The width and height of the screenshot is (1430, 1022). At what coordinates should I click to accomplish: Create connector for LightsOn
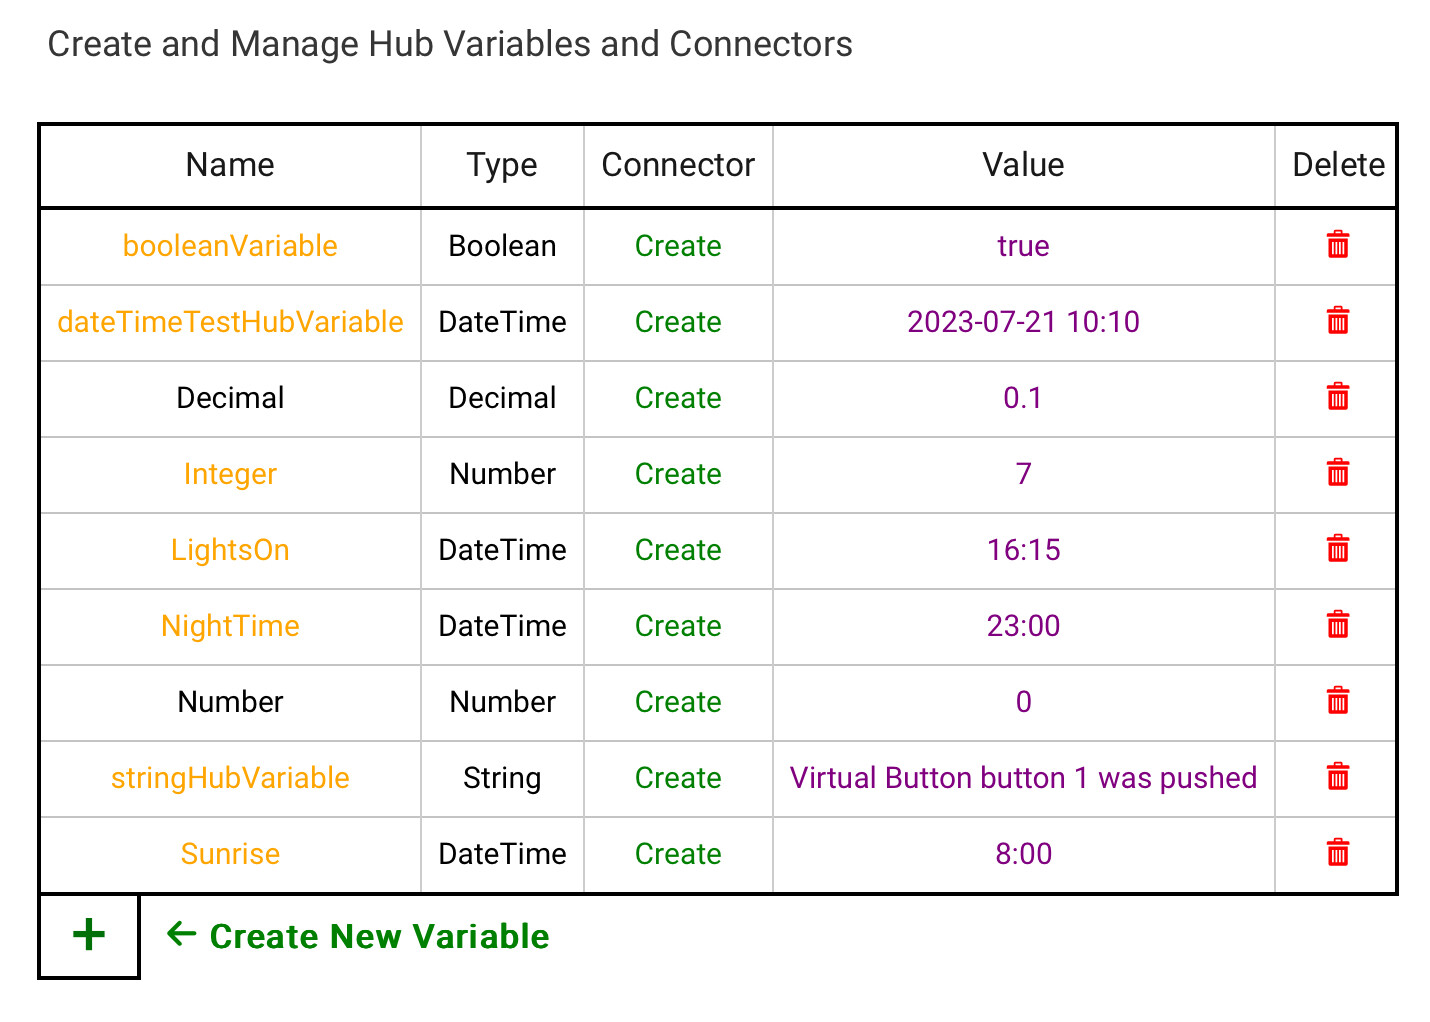pos(678,550)
